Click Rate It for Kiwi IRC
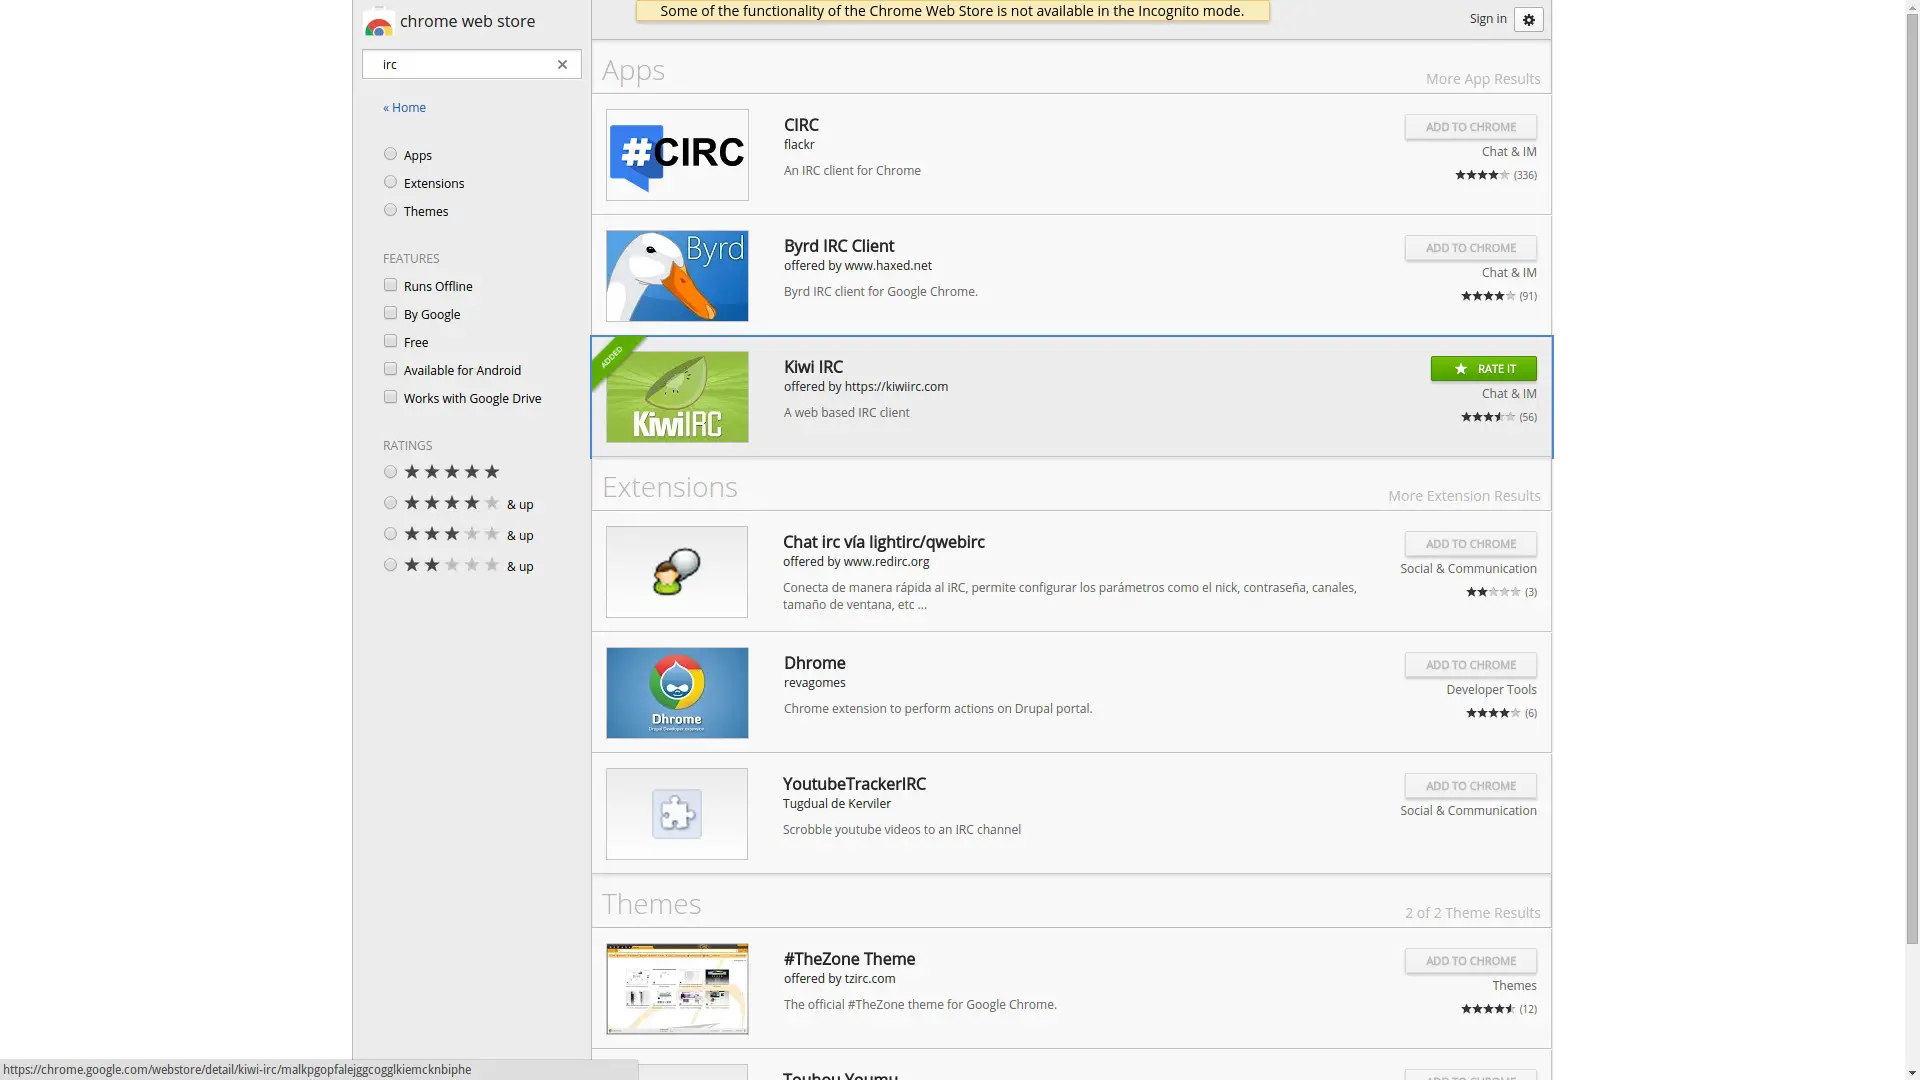 coord(1483,369)
